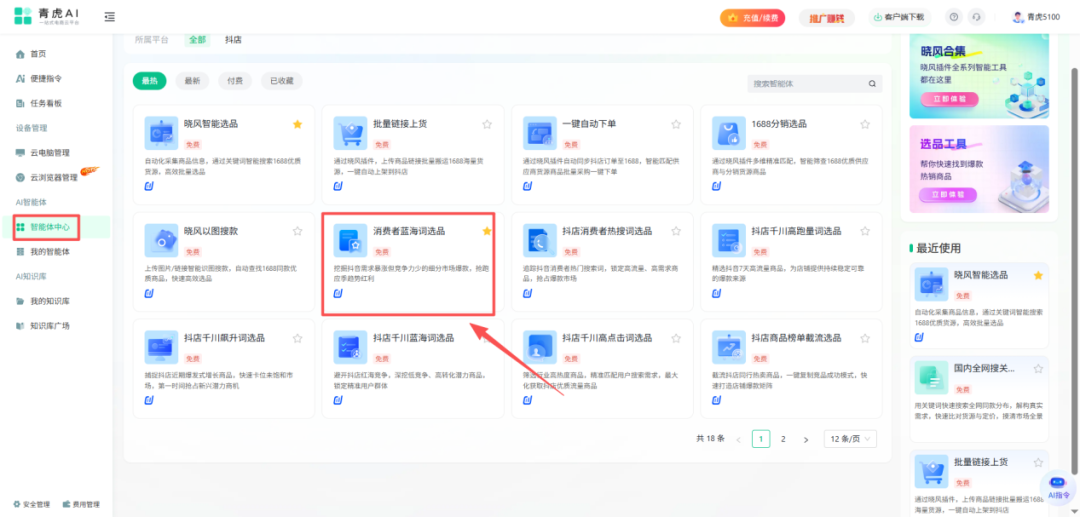Unfavorite 消费者蓝海词选品 with its gold star

[487, 231]
